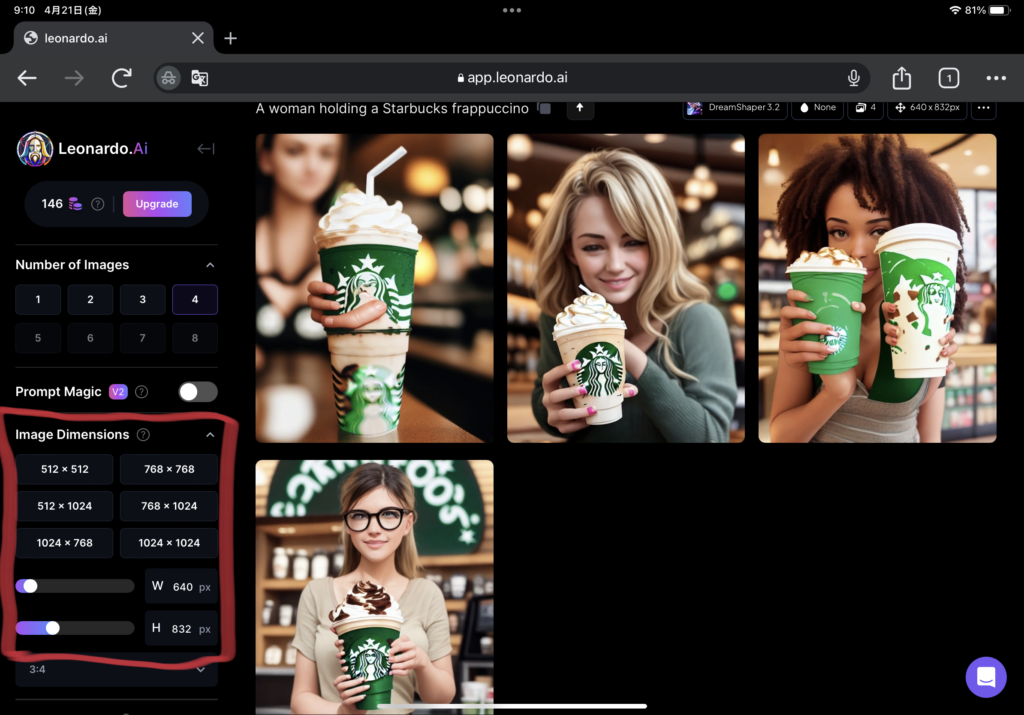Click the page translate icon in the address bar
1024x715 pixels.
(x=199, y=78)
